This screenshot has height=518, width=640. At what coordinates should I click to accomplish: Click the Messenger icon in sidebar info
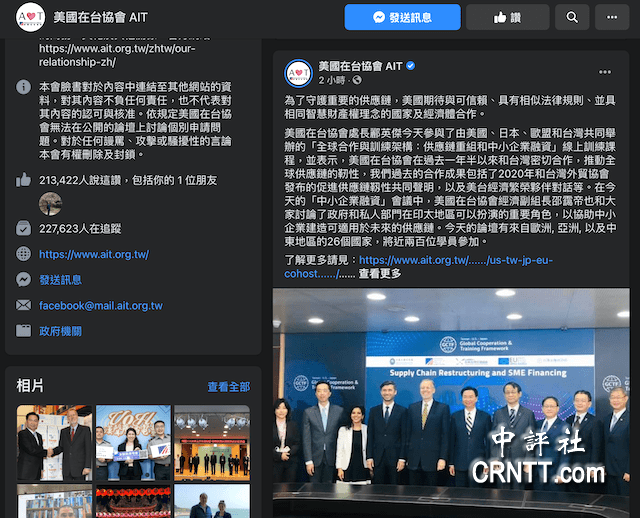pyautogui.click(x=23, y=280)
